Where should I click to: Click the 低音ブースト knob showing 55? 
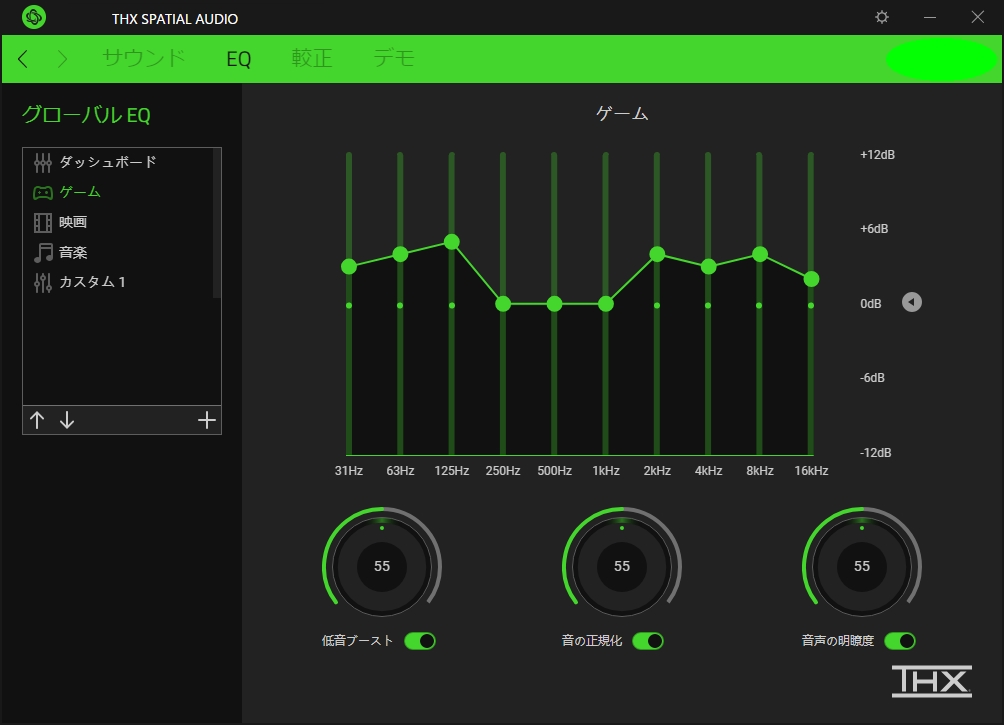(382, 566)
